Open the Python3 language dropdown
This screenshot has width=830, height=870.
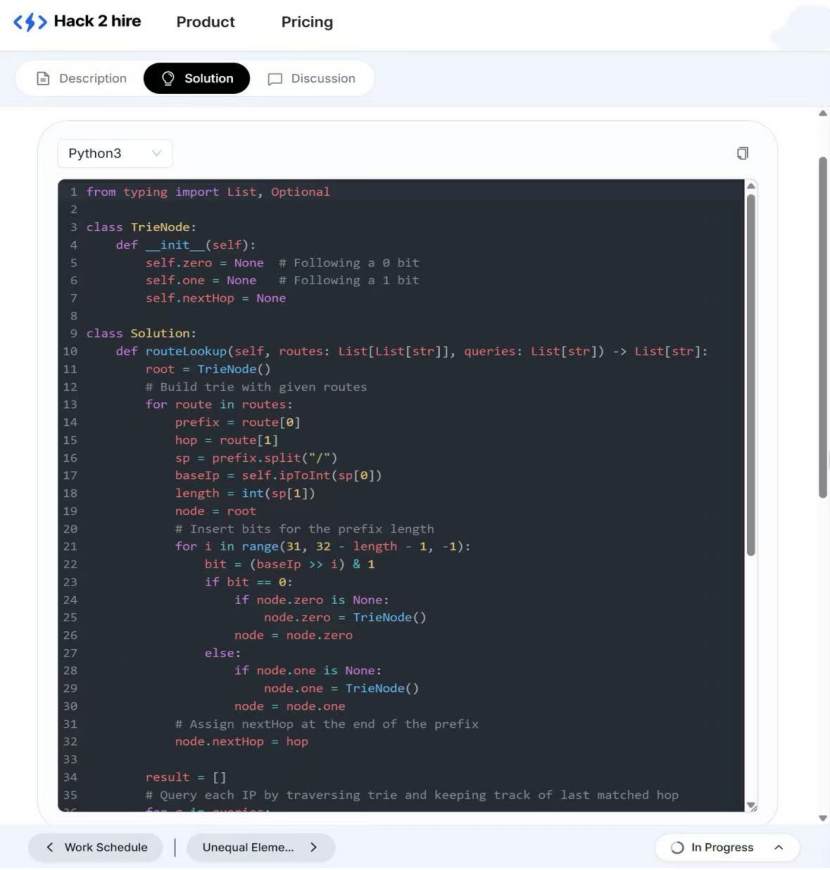[x=114, y=153]
